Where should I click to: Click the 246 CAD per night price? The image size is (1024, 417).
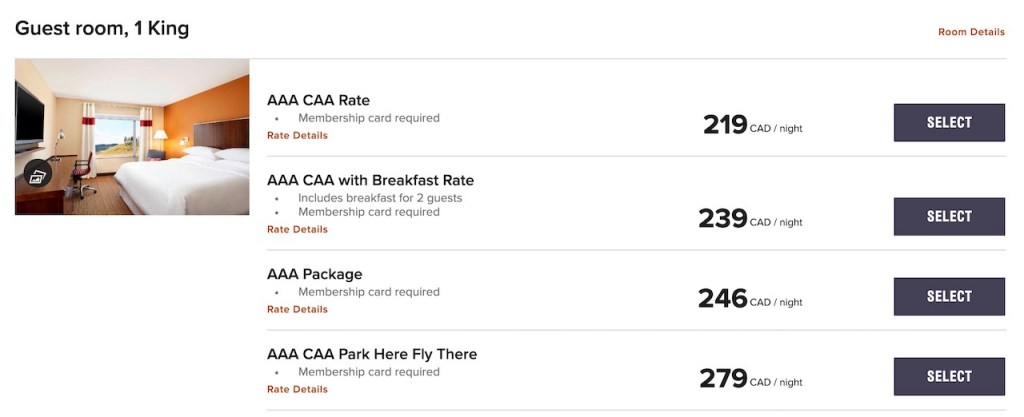tap(749, 299)
